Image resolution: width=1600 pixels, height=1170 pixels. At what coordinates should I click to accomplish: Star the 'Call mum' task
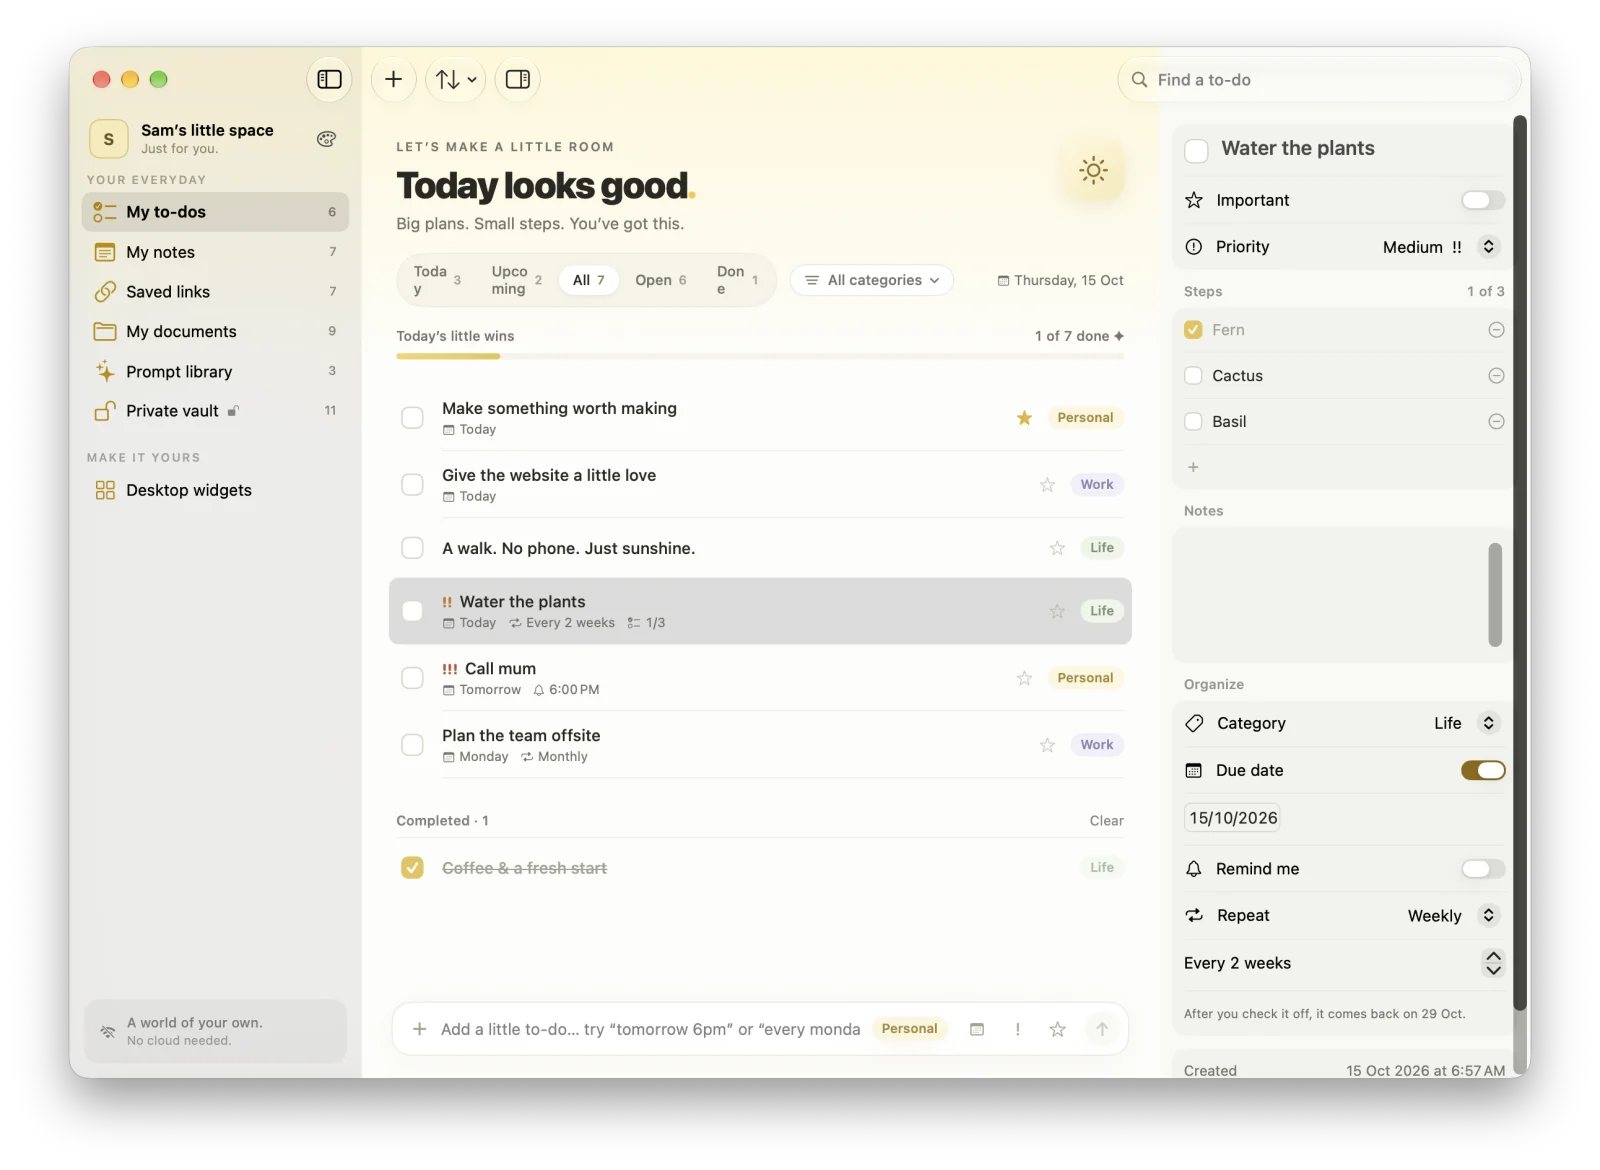pos(1024,678)
